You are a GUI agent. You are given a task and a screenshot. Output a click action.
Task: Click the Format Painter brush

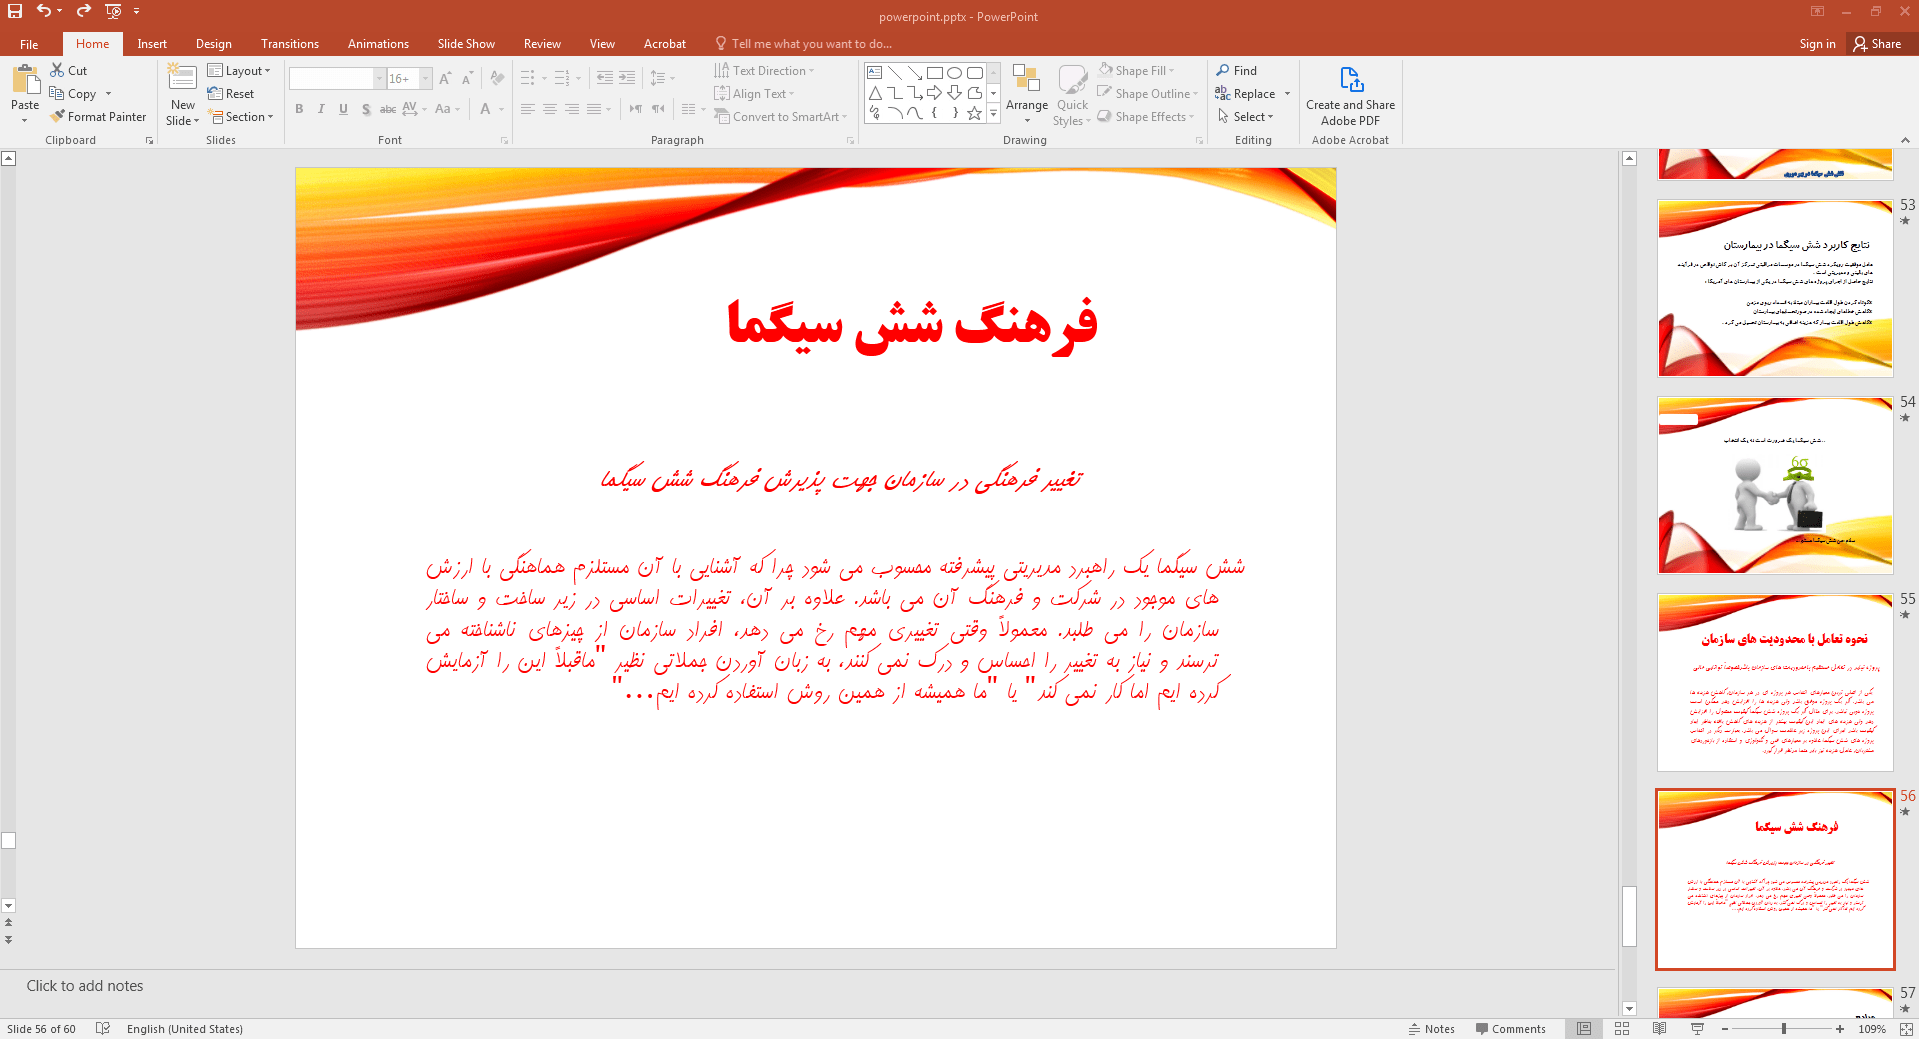(x=98, y=117)
